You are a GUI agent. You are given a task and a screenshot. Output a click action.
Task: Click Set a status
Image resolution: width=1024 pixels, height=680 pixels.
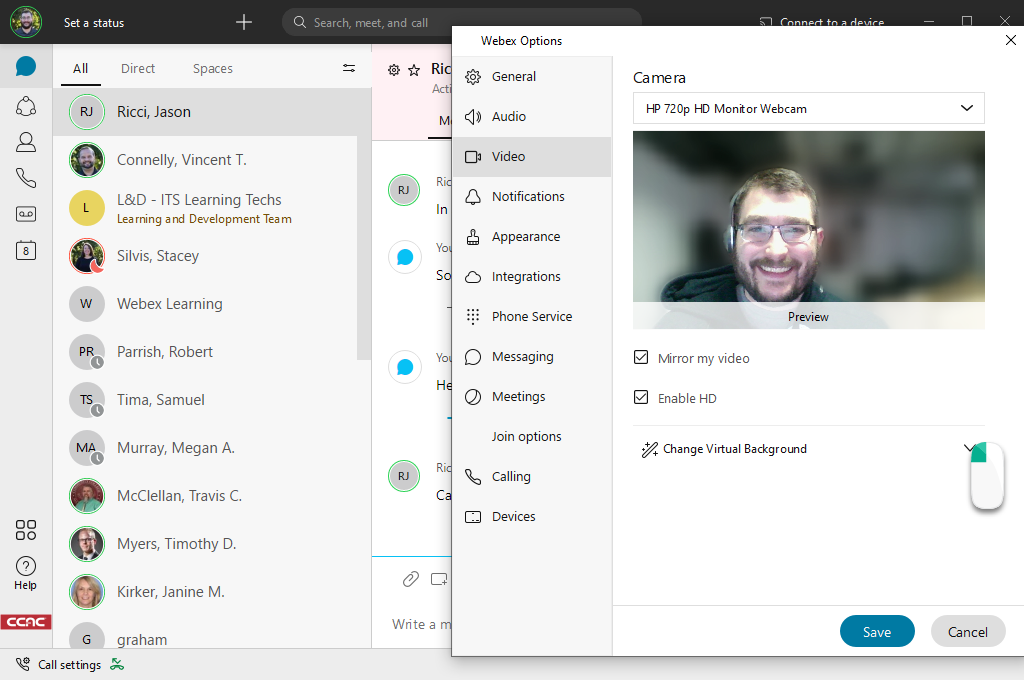tap(94, 23)
